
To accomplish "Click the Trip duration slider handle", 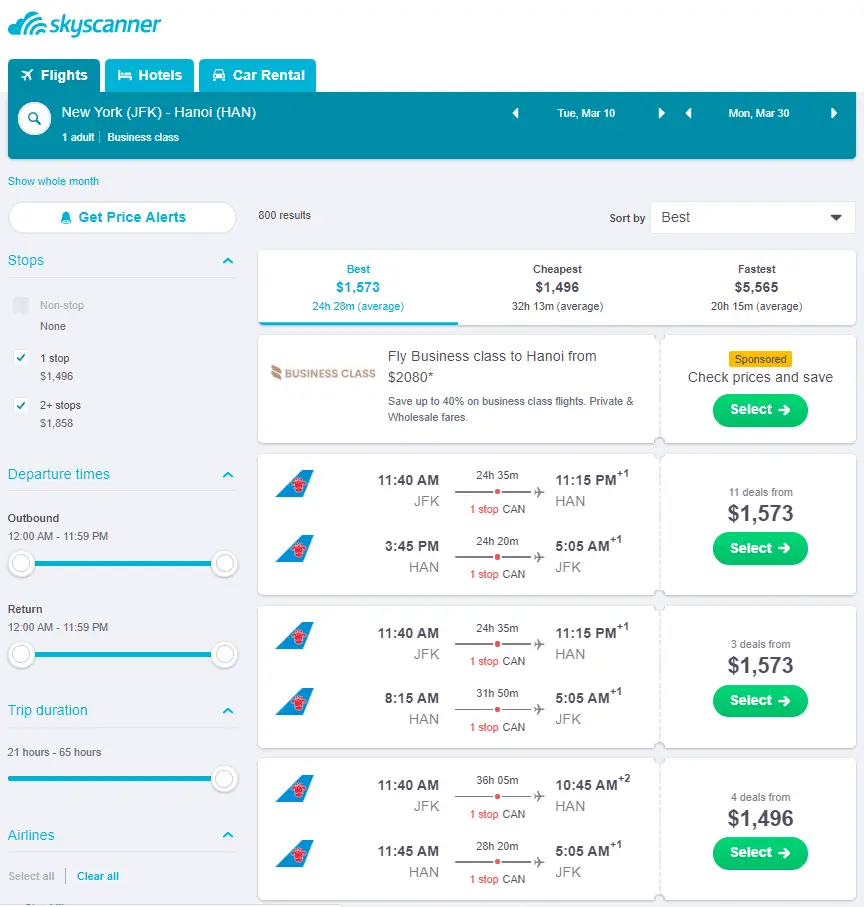I will [x=225, y=778].
